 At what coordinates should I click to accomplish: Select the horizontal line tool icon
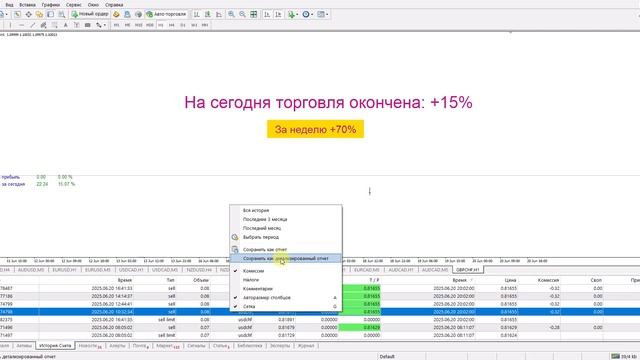point(21,25)
